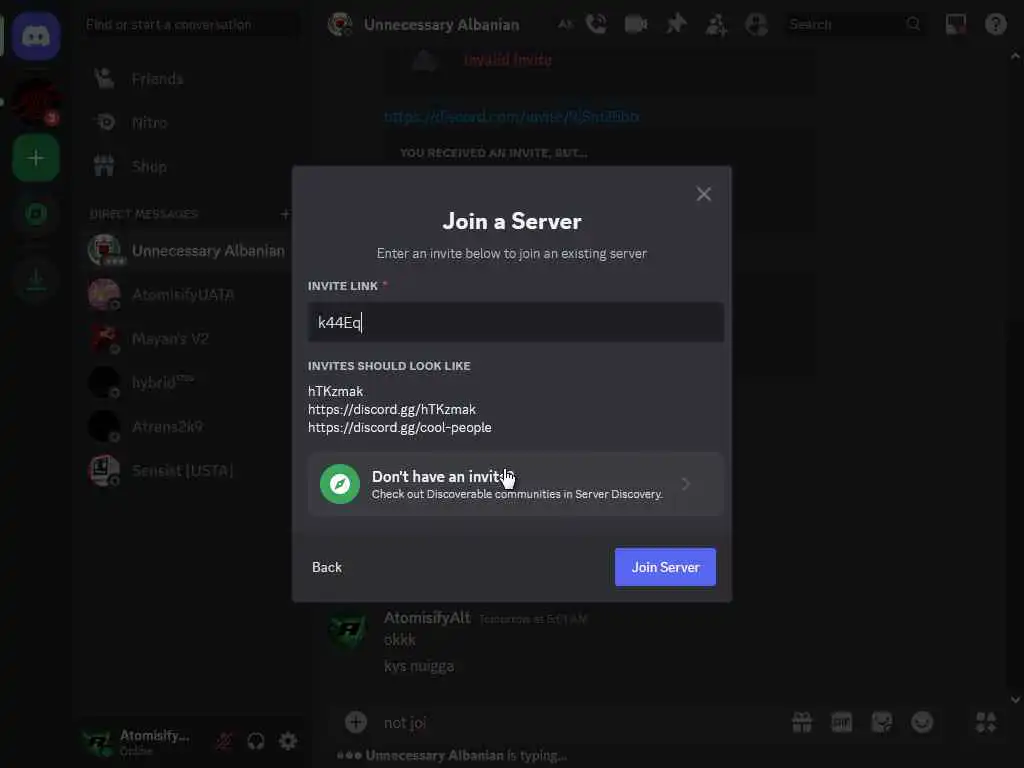Toggle headphones deafen in user panel
The image size is (1024, 768).
click(x=256, y=741)
